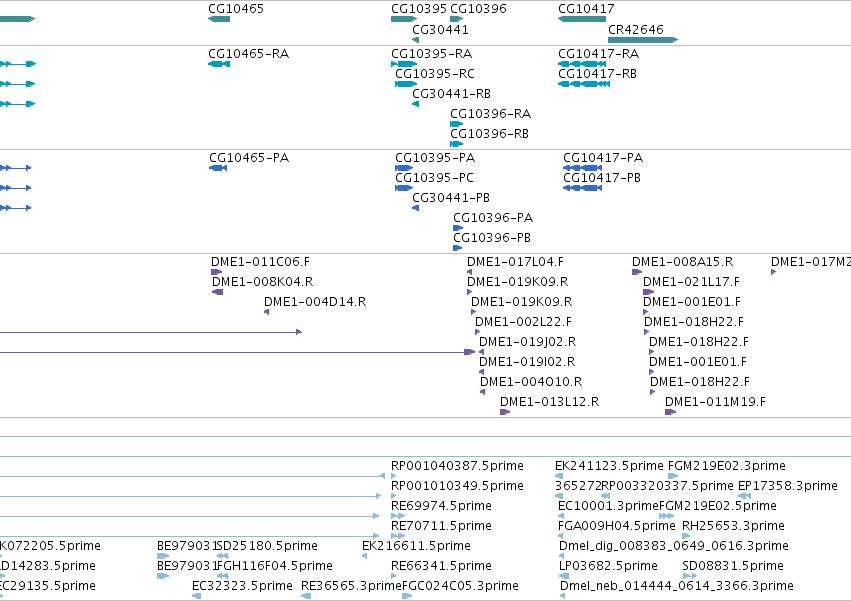This screenshot has width=851, height=601.
Task: Select the CG10395 gene label
Action: pyautogui.click(x=419, y=9)
